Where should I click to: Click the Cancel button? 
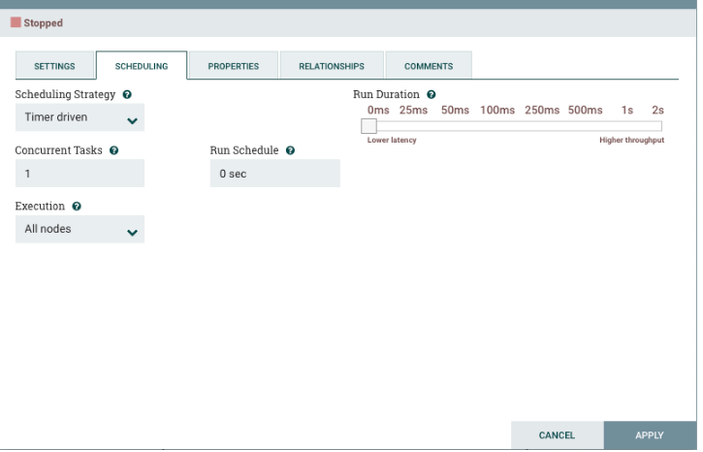click(557, 435)
